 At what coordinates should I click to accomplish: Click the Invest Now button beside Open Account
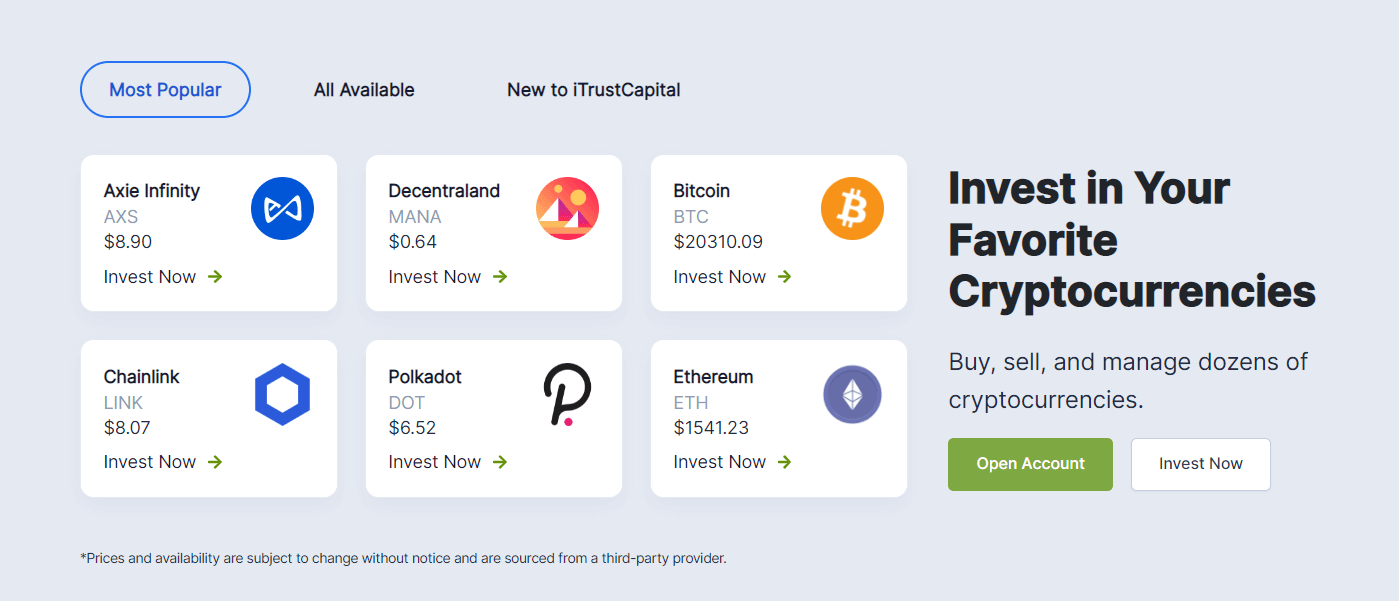1200,464
